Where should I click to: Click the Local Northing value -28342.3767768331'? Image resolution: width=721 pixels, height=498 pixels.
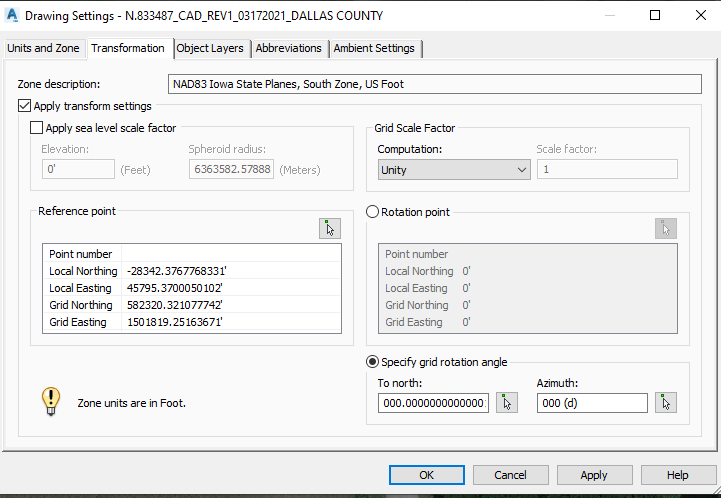coord(177,271)
